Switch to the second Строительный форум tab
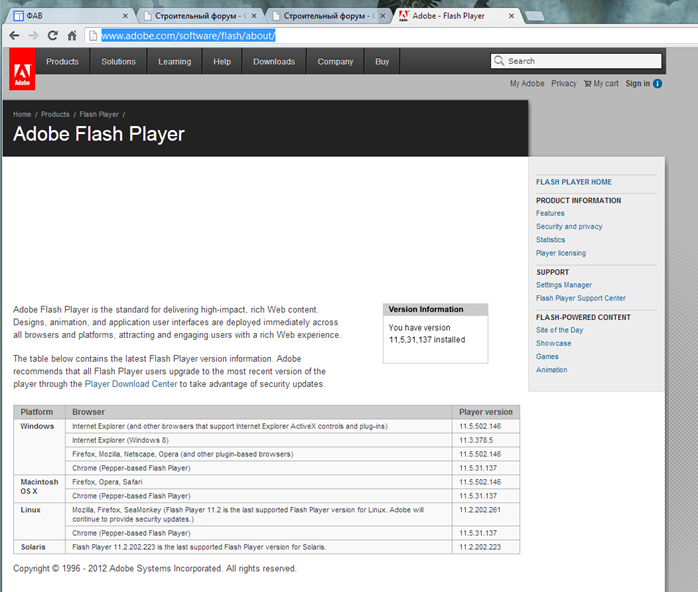Screen dimensions: 698x592 click(x=327, y=16)
